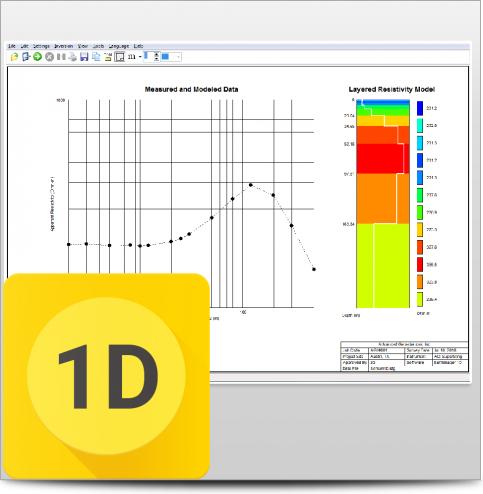Click the pause icon in the toolbar

61,57
